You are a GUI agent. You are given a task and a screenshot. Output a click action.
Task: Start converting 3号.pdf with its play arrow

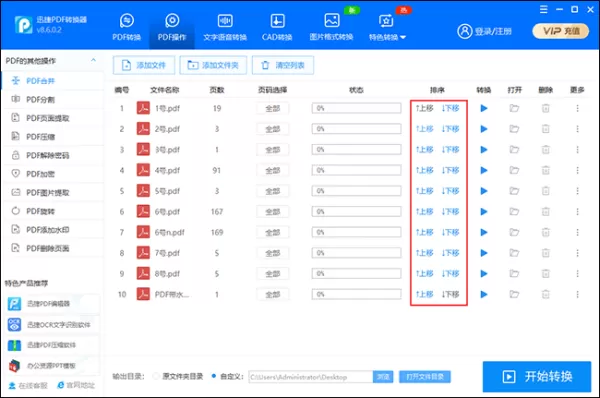pos(484,150)
